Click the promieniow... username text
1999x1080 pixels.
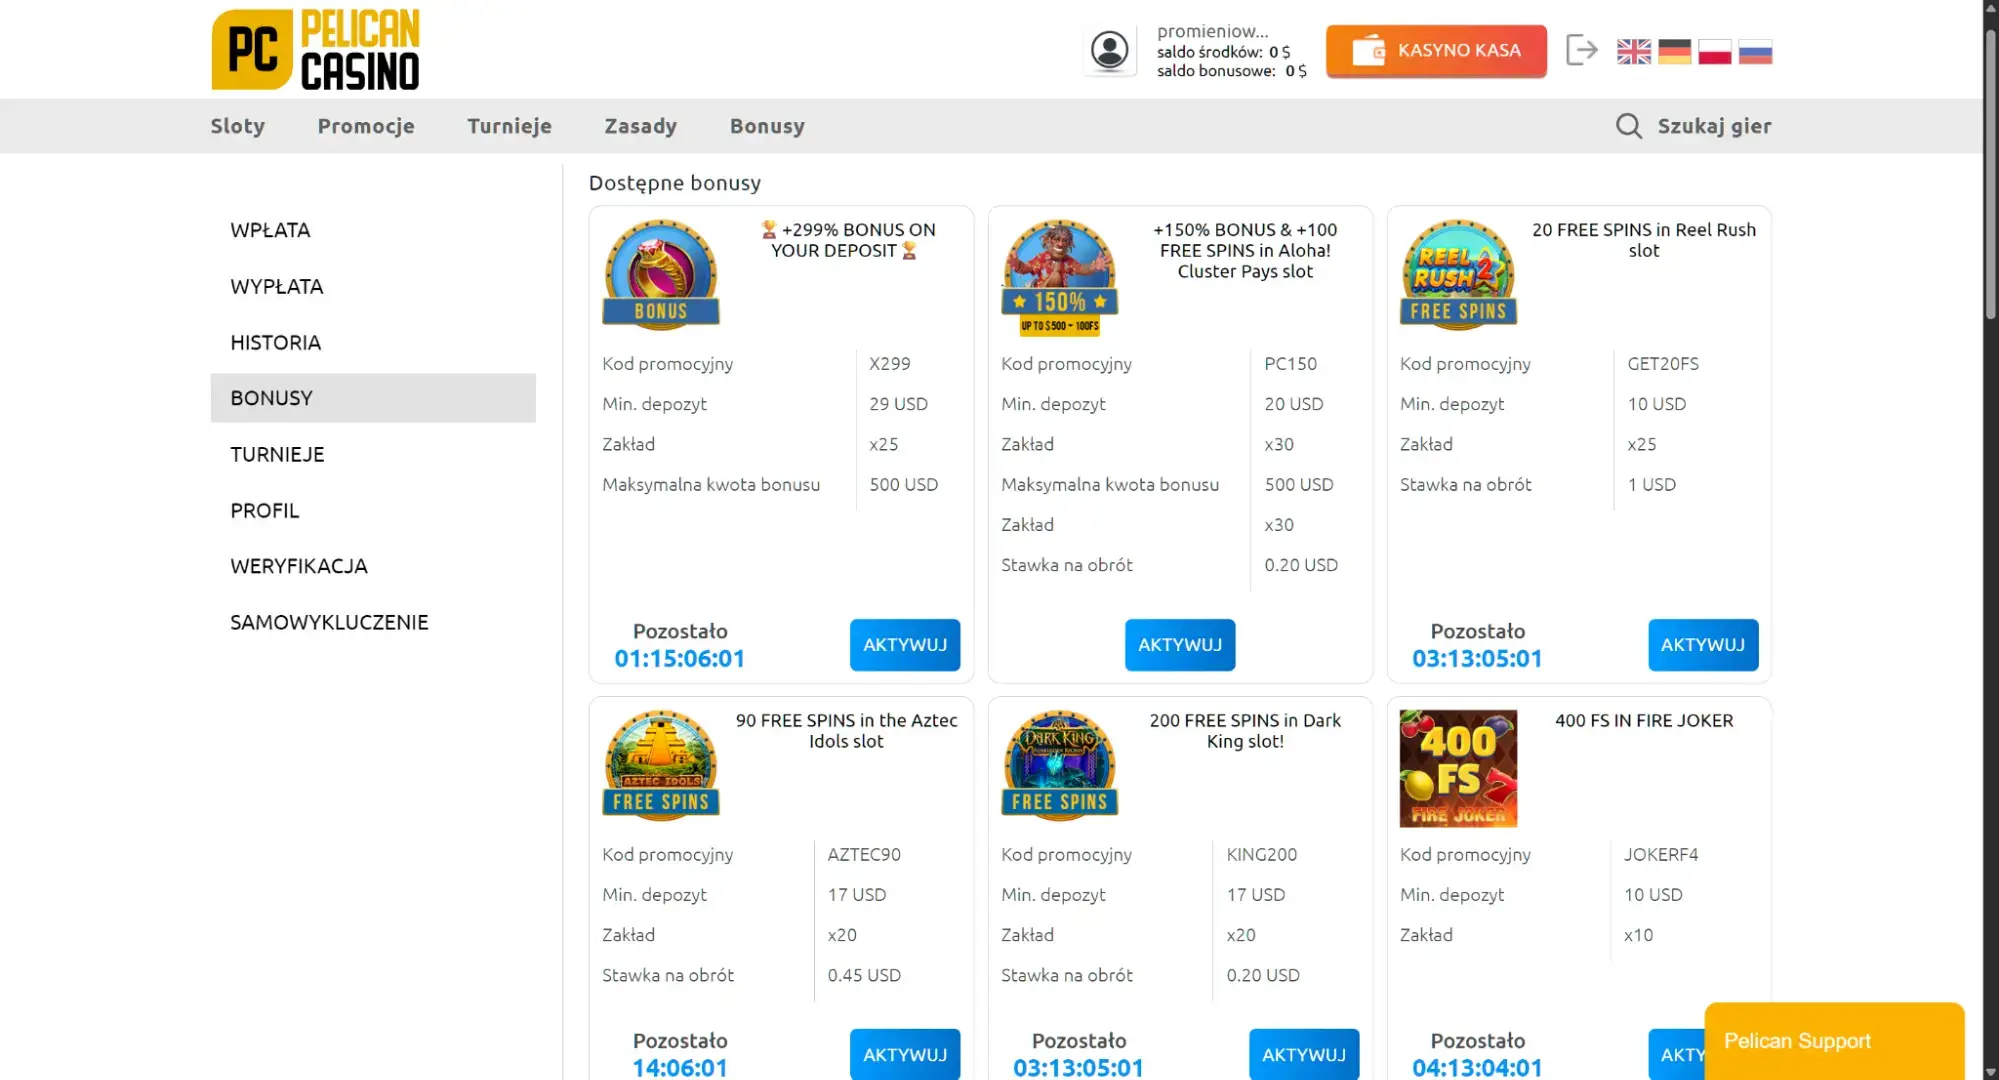click(x=1212, y=31)
